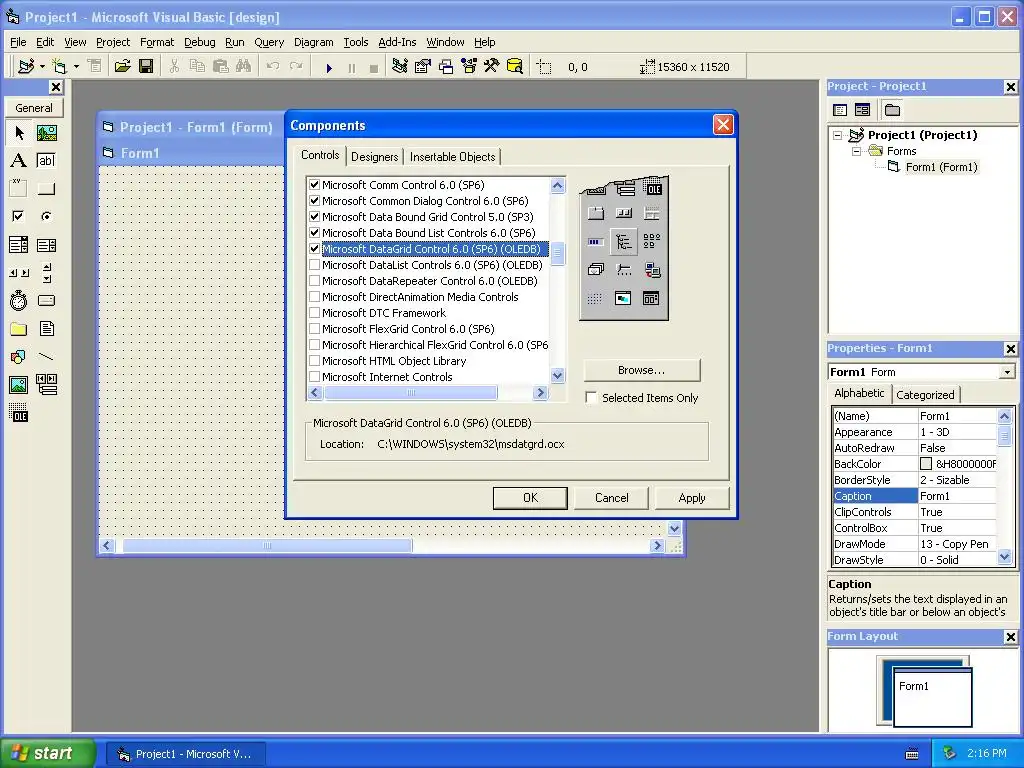The image size is (1024, 768).
Task: Select the CommandButton control in the toolbox
Action: 46,189
